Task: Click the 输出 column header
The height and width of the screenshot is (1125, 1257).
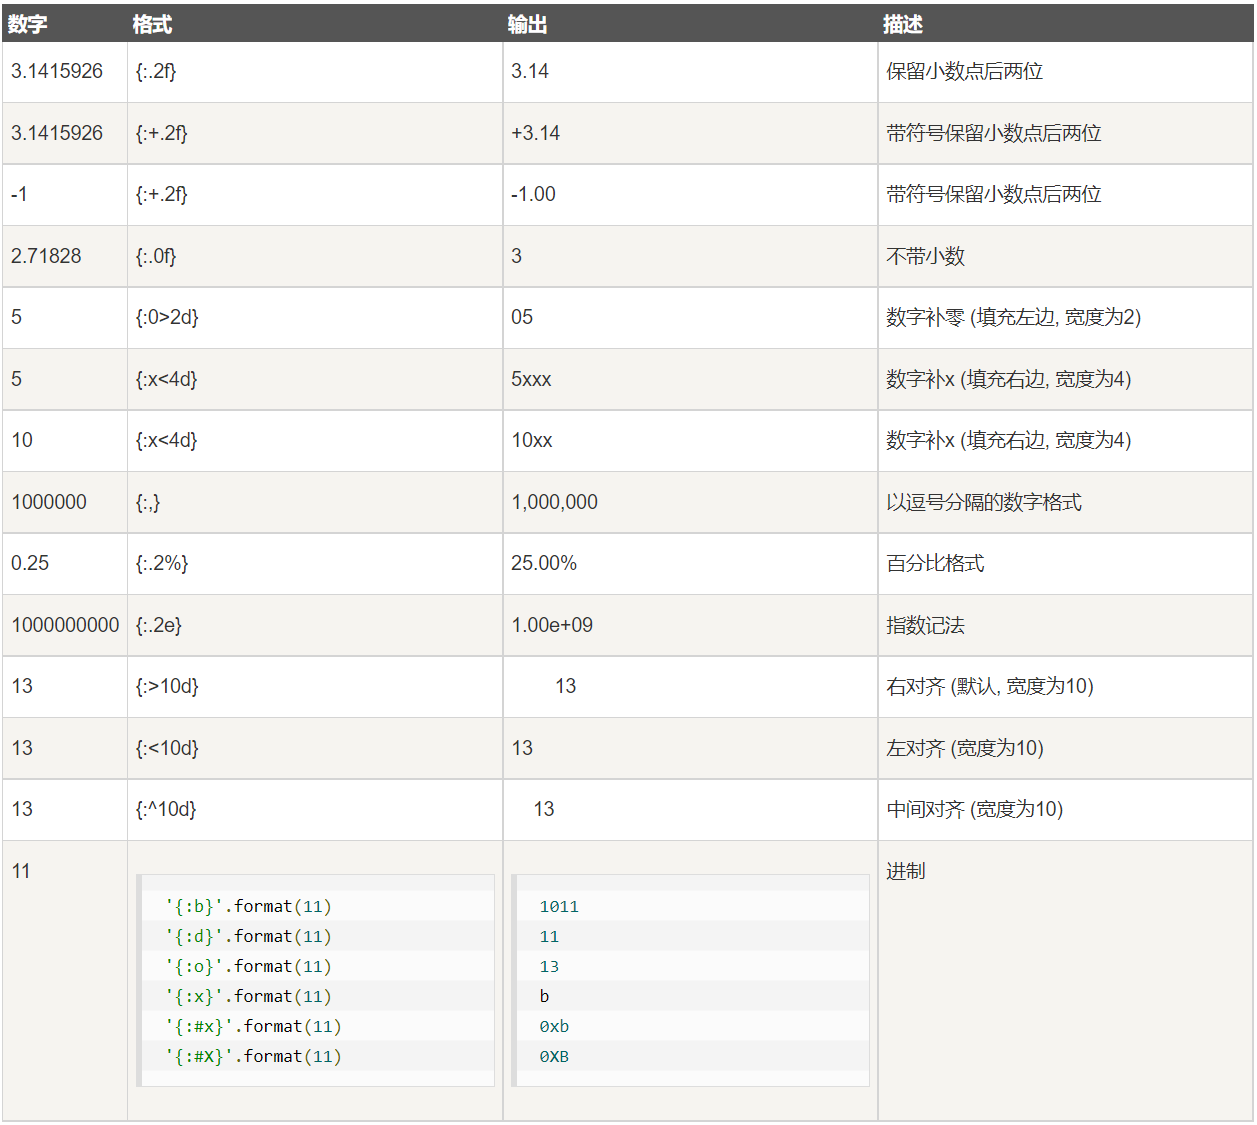Action: coord(523,24)
